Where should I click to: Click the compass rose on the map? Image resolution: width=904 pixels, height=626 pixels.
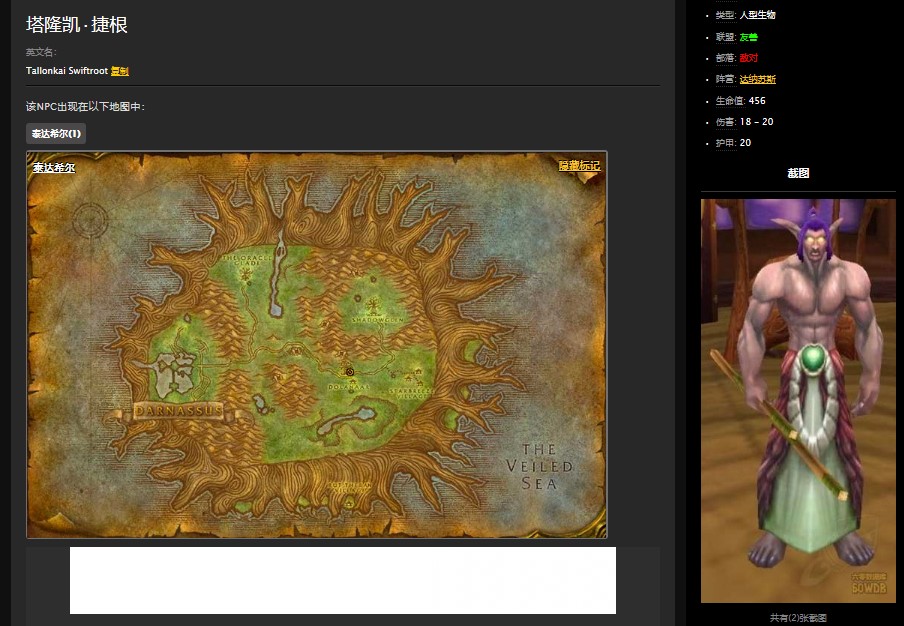pos(91,218)
